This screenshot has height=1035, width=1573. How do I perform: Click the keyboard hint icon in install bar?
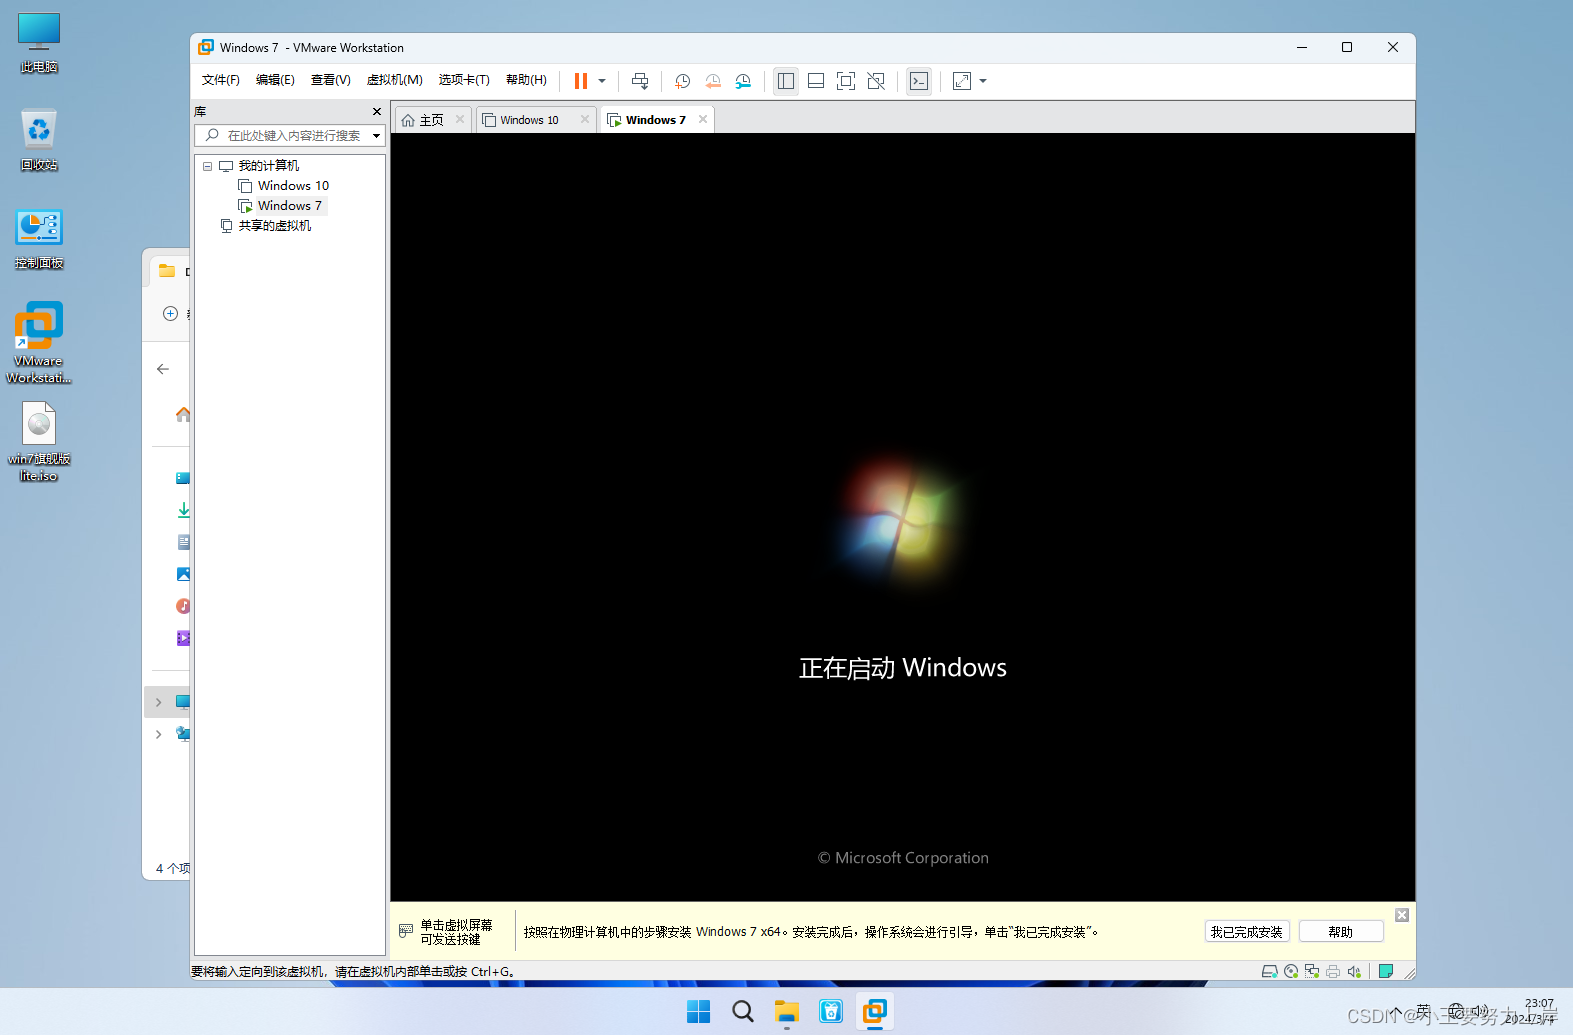coord(406,931)
